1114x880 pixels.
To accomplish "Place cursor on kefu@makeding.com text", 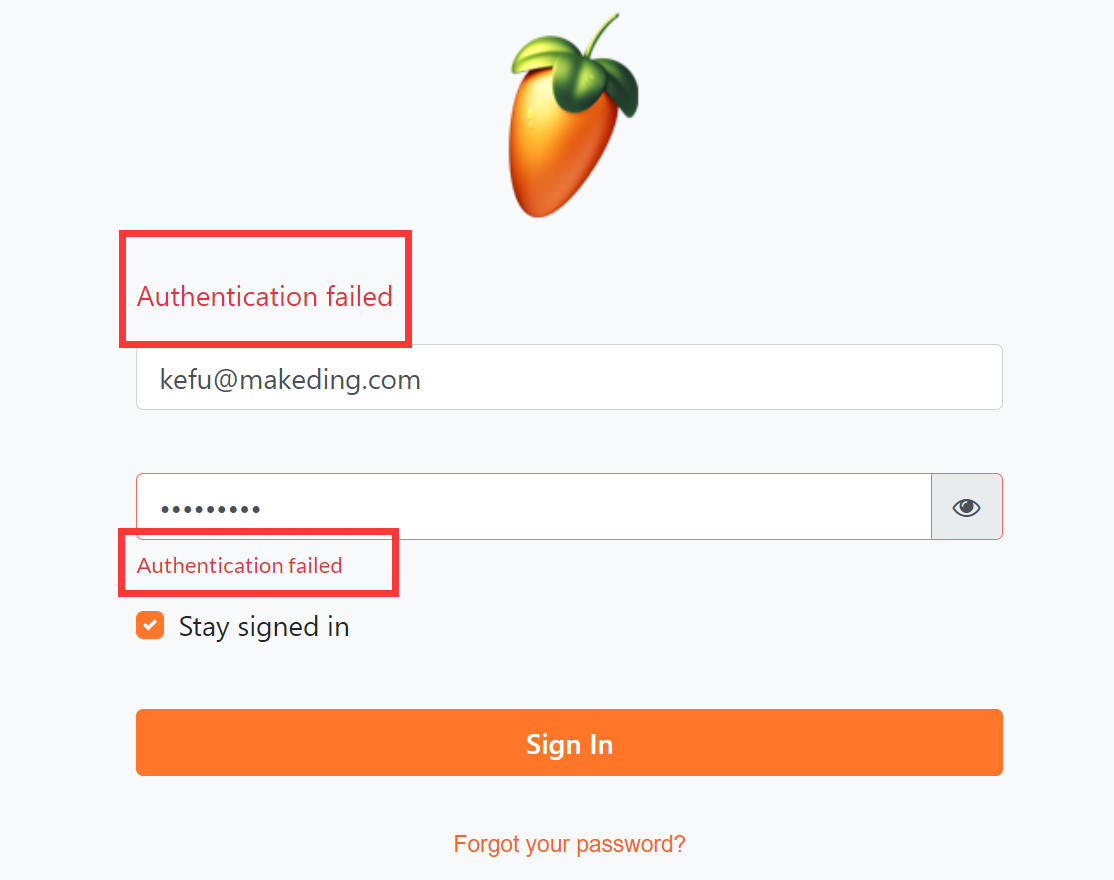I will coord(290,379).
